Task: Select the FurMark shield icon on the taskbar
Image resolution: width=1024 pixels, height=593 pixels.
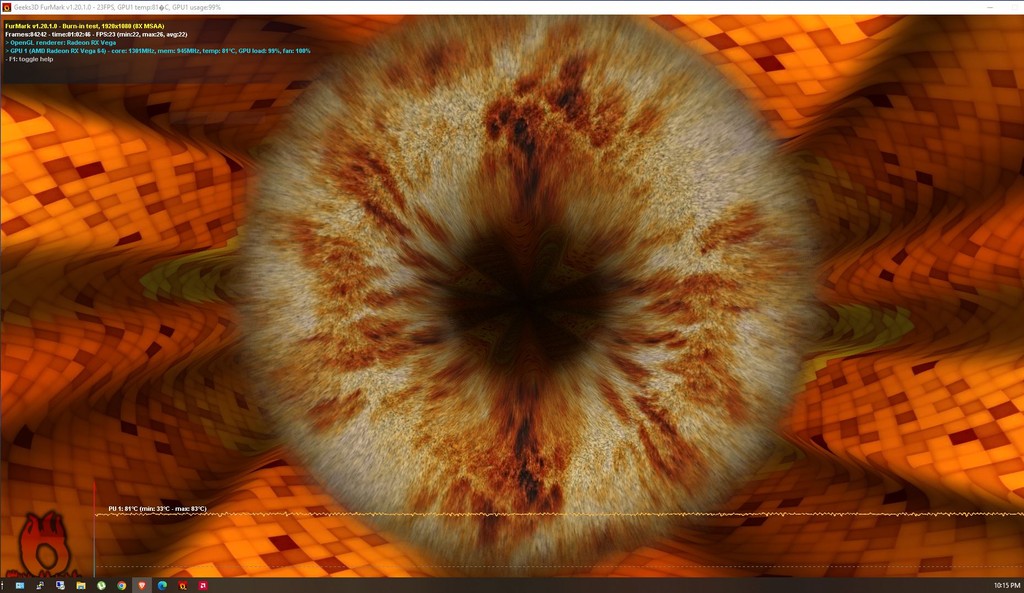Action: (142, 585)
